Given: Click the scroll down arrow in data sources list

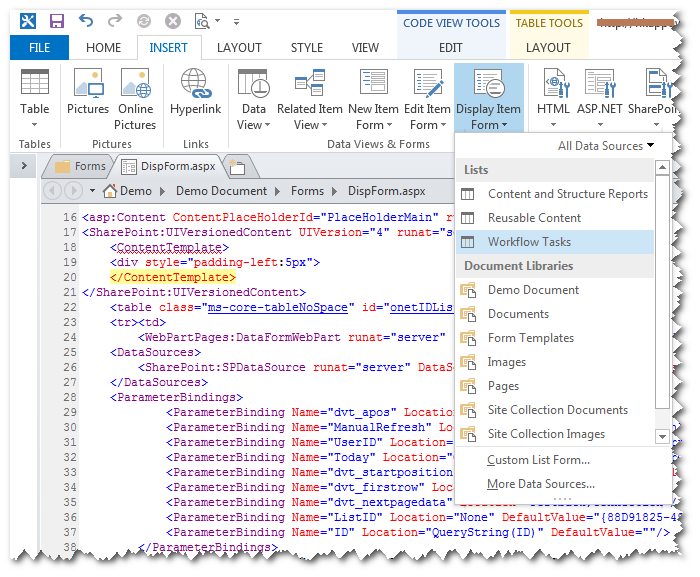Looking at the screenshot, I should tap(662, 436).
